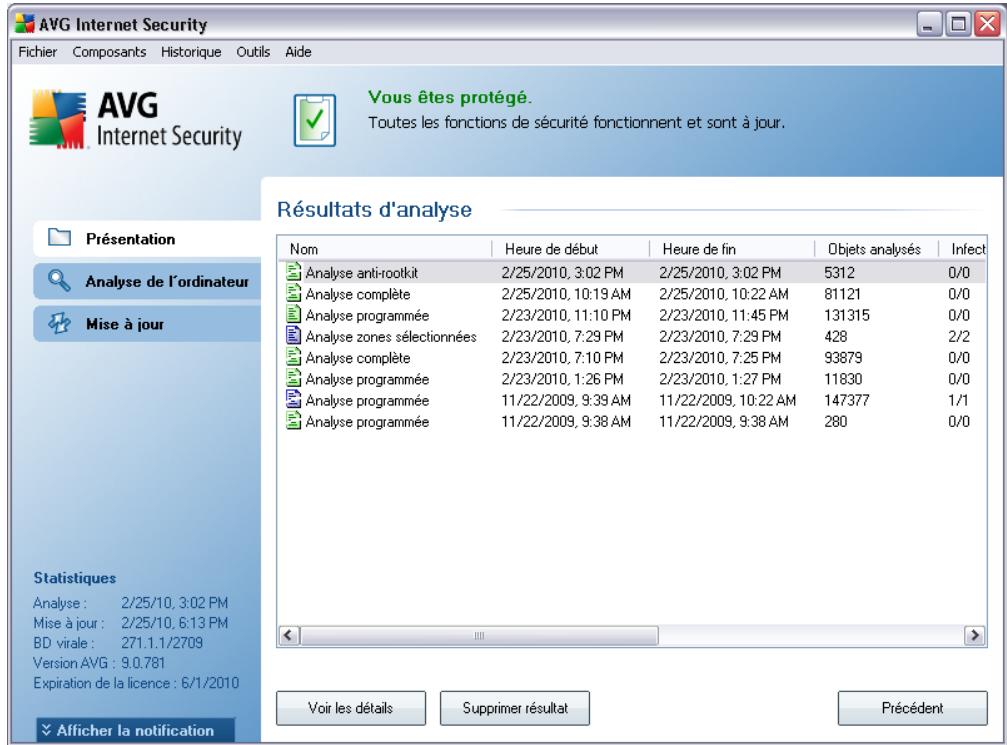1007x745 pixels.
Task: Click the horizontal scrollbar thumb
Action: point(479,635)
